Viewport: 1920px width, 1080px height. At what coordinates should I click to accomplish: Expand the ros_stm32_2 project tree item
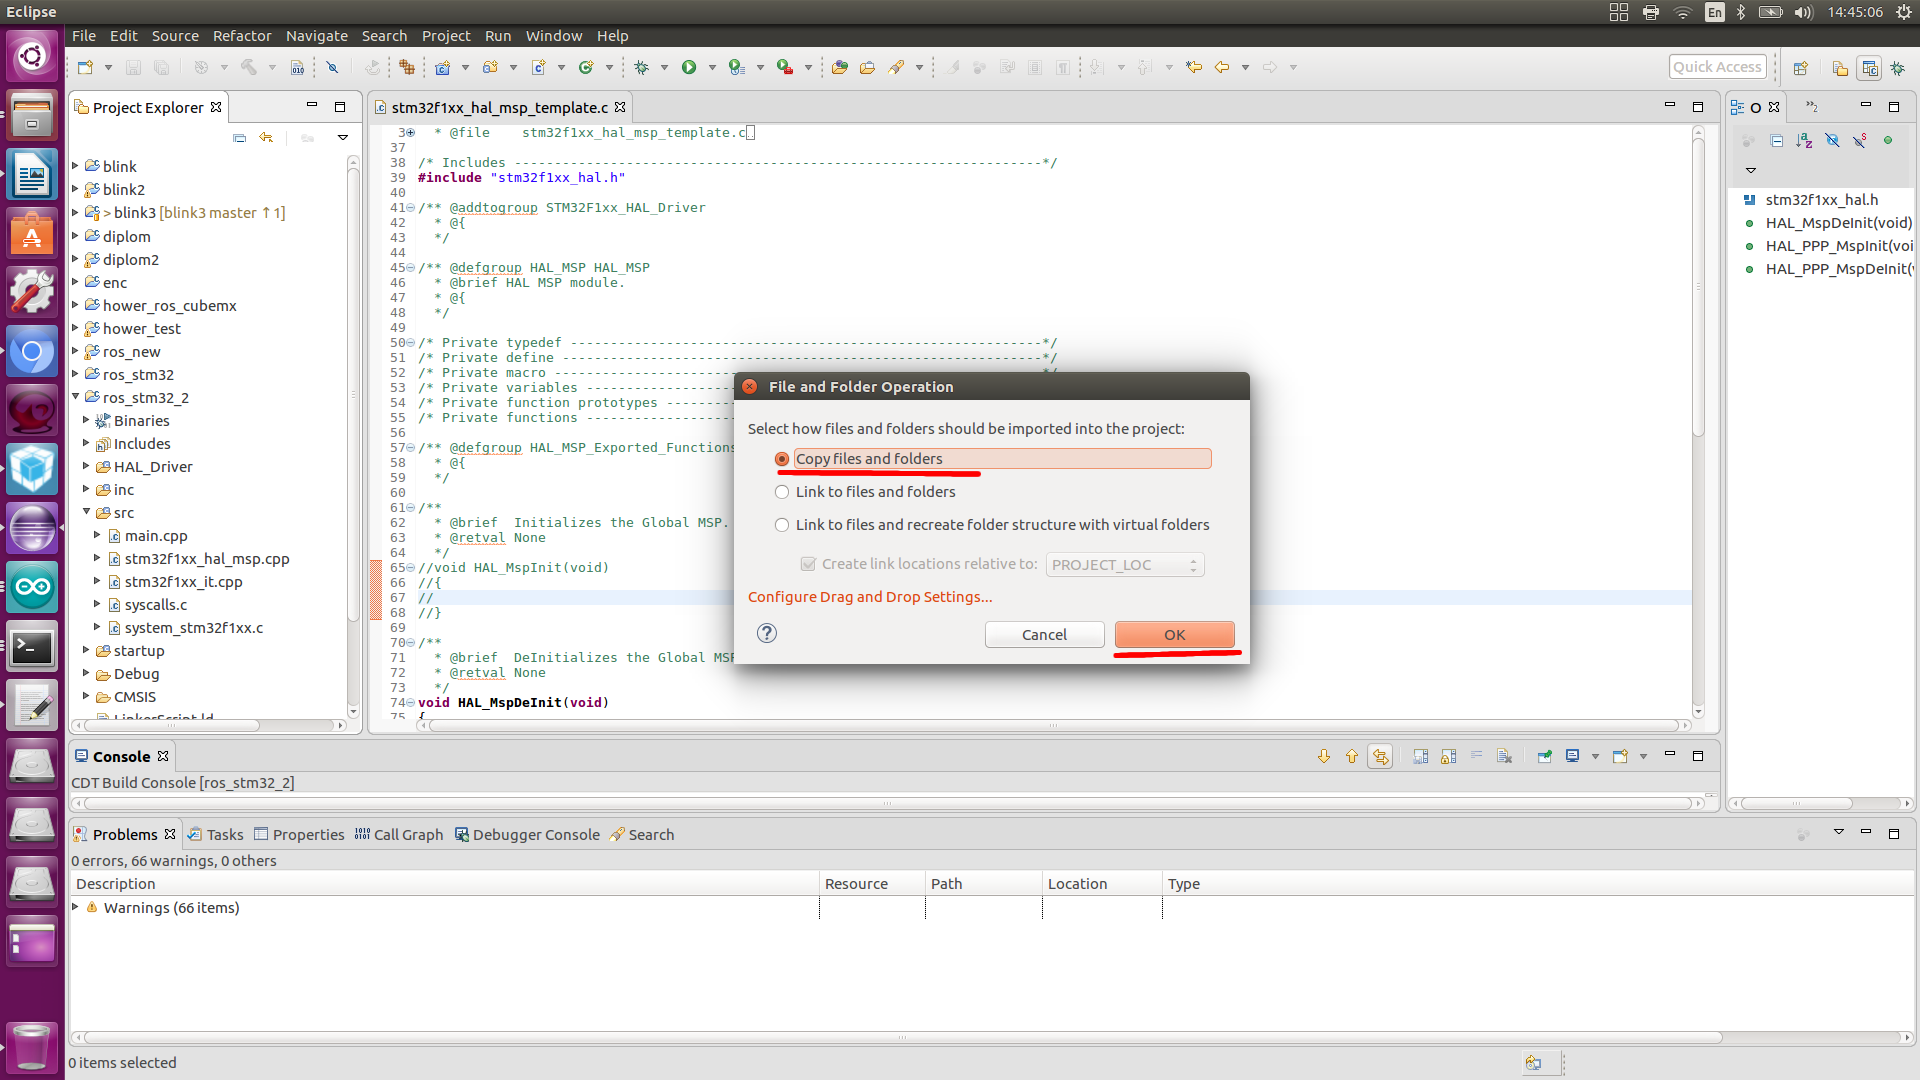pyautogui.click(x=75, y=397)
